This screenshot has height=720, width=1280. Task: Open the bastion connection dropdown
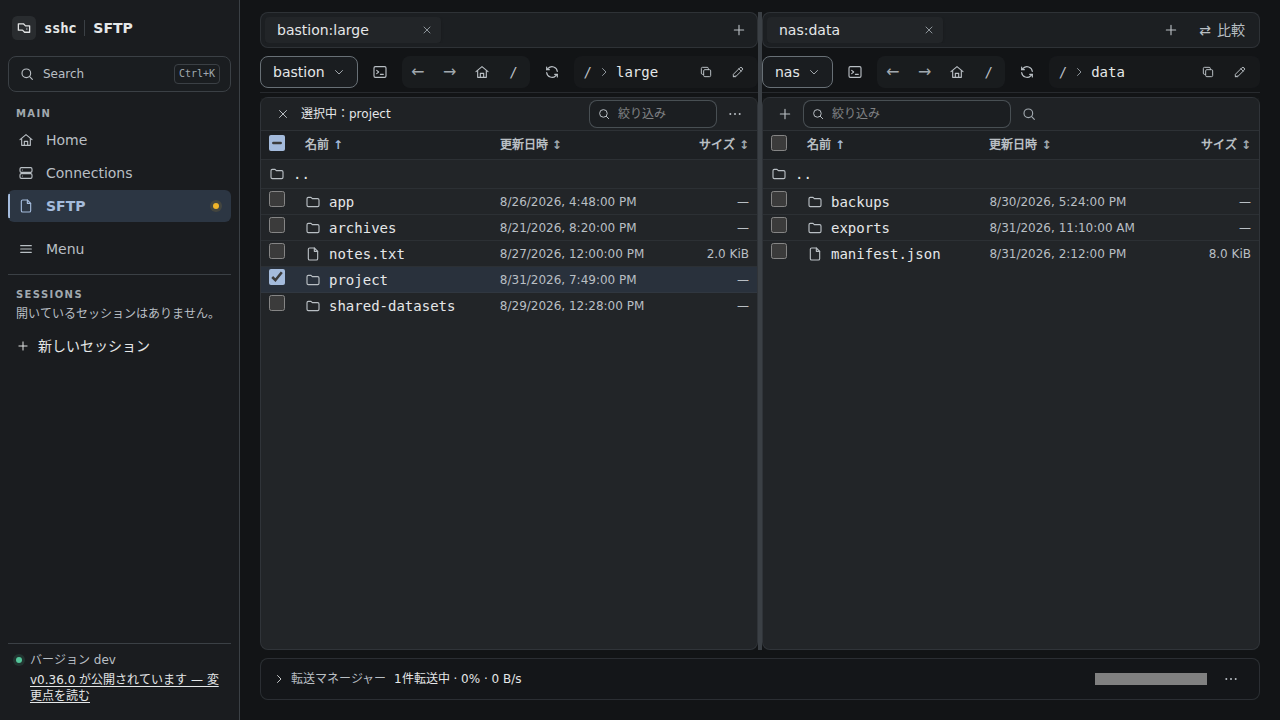pos(309,72)
